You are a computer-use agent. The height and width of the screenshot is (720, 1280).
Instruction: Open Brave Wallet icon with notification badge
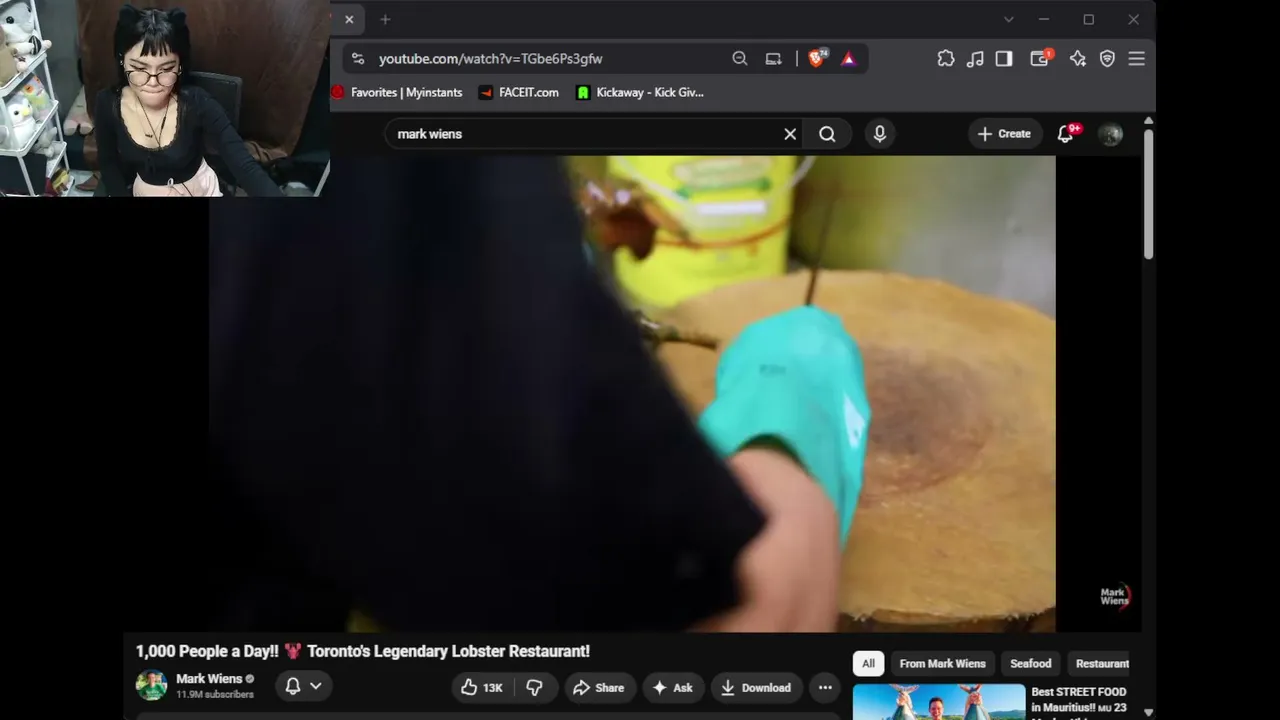[1040, 58]
